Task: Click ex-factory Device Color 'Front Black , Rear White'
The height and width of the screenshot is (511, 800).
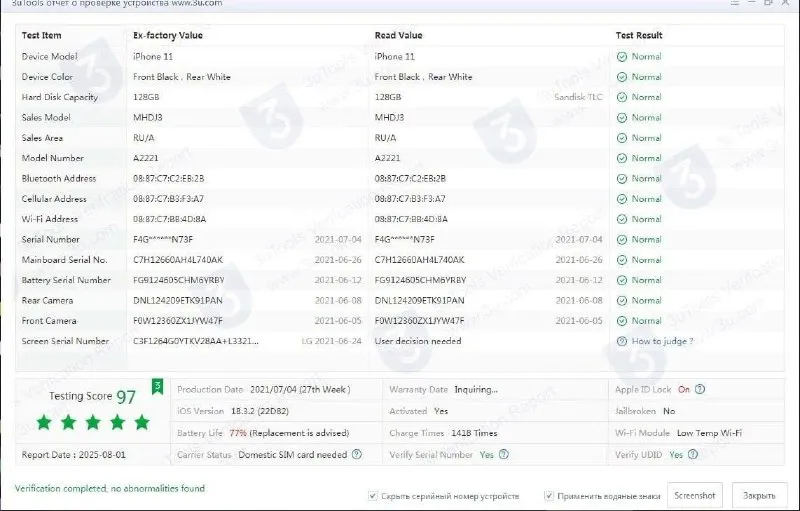Action: pyautogui.click(x=182, y=77)
